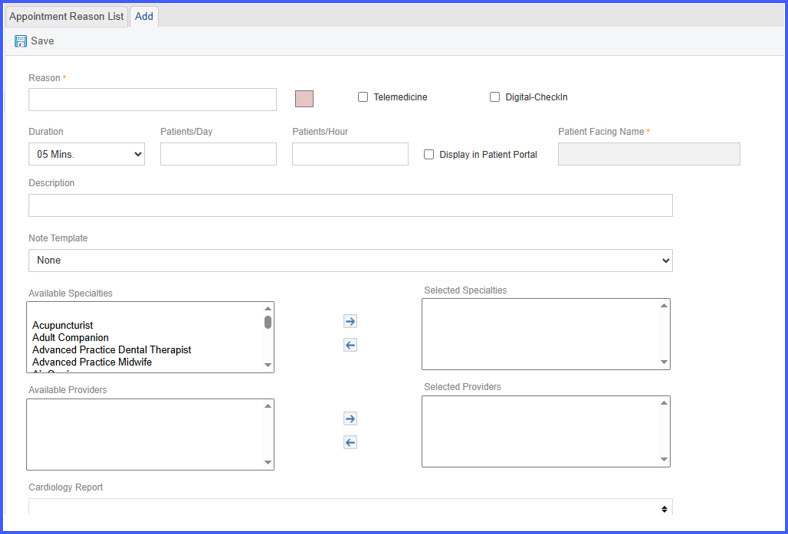
Task: Click down arrow in Selected Providers scrollbar
Action: [664, 459]
